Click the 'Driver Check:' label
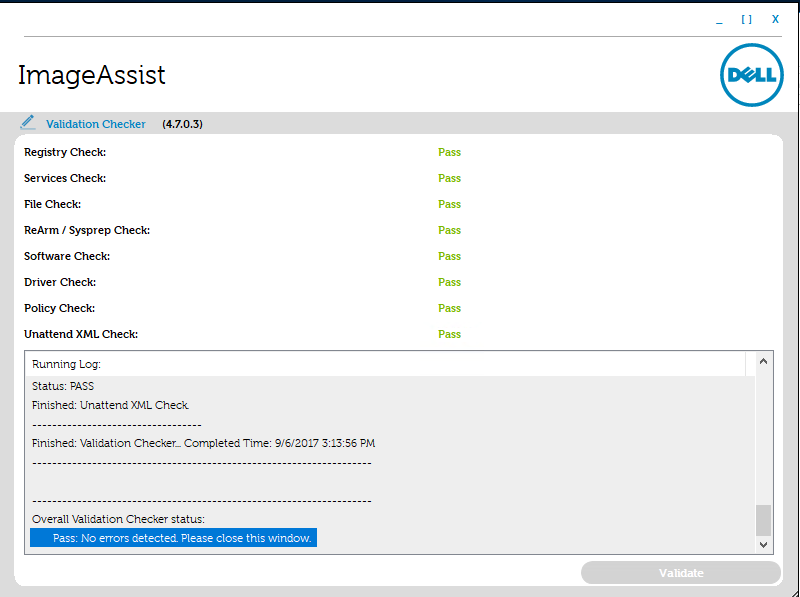 point(60,282)
